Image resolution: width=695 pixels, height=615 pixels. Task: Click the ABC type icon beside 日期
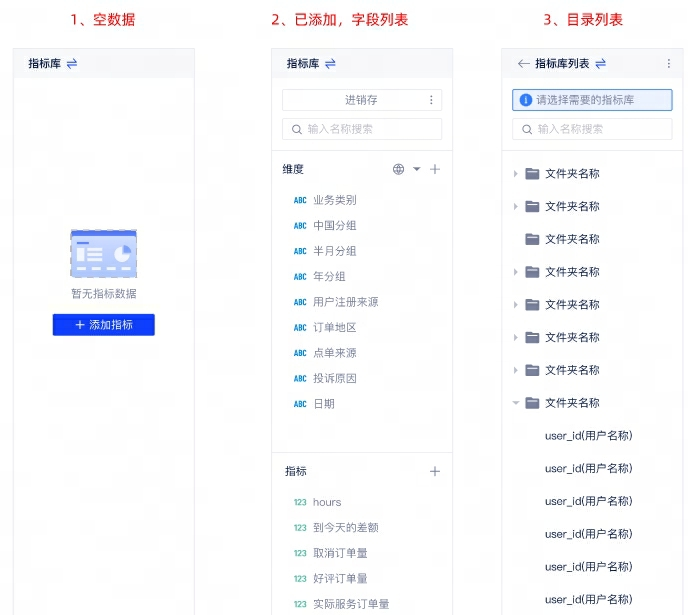(300, 404)
